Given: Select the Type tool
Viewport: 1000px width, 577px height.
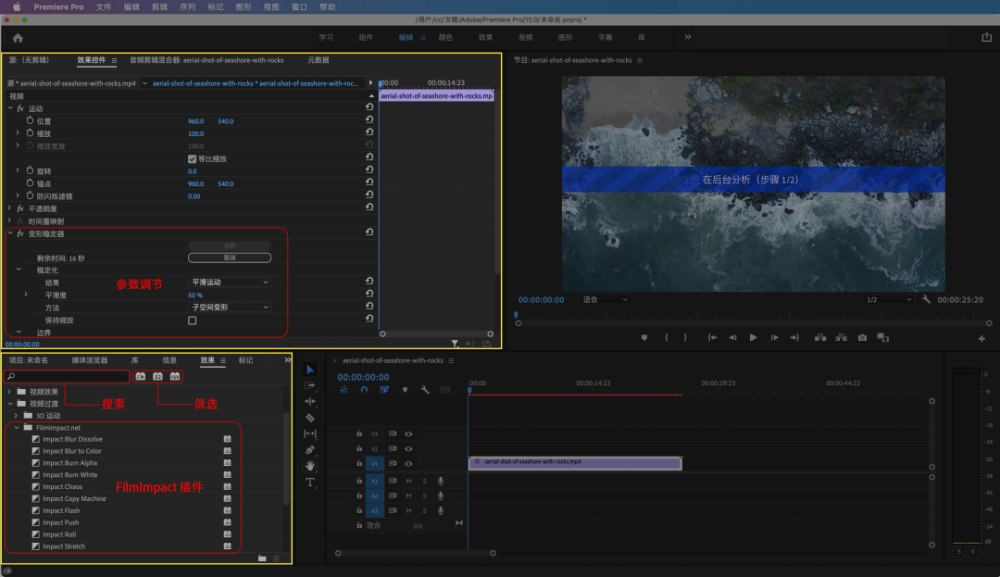Looking at the screenshot, I should (x=310, y=482).
